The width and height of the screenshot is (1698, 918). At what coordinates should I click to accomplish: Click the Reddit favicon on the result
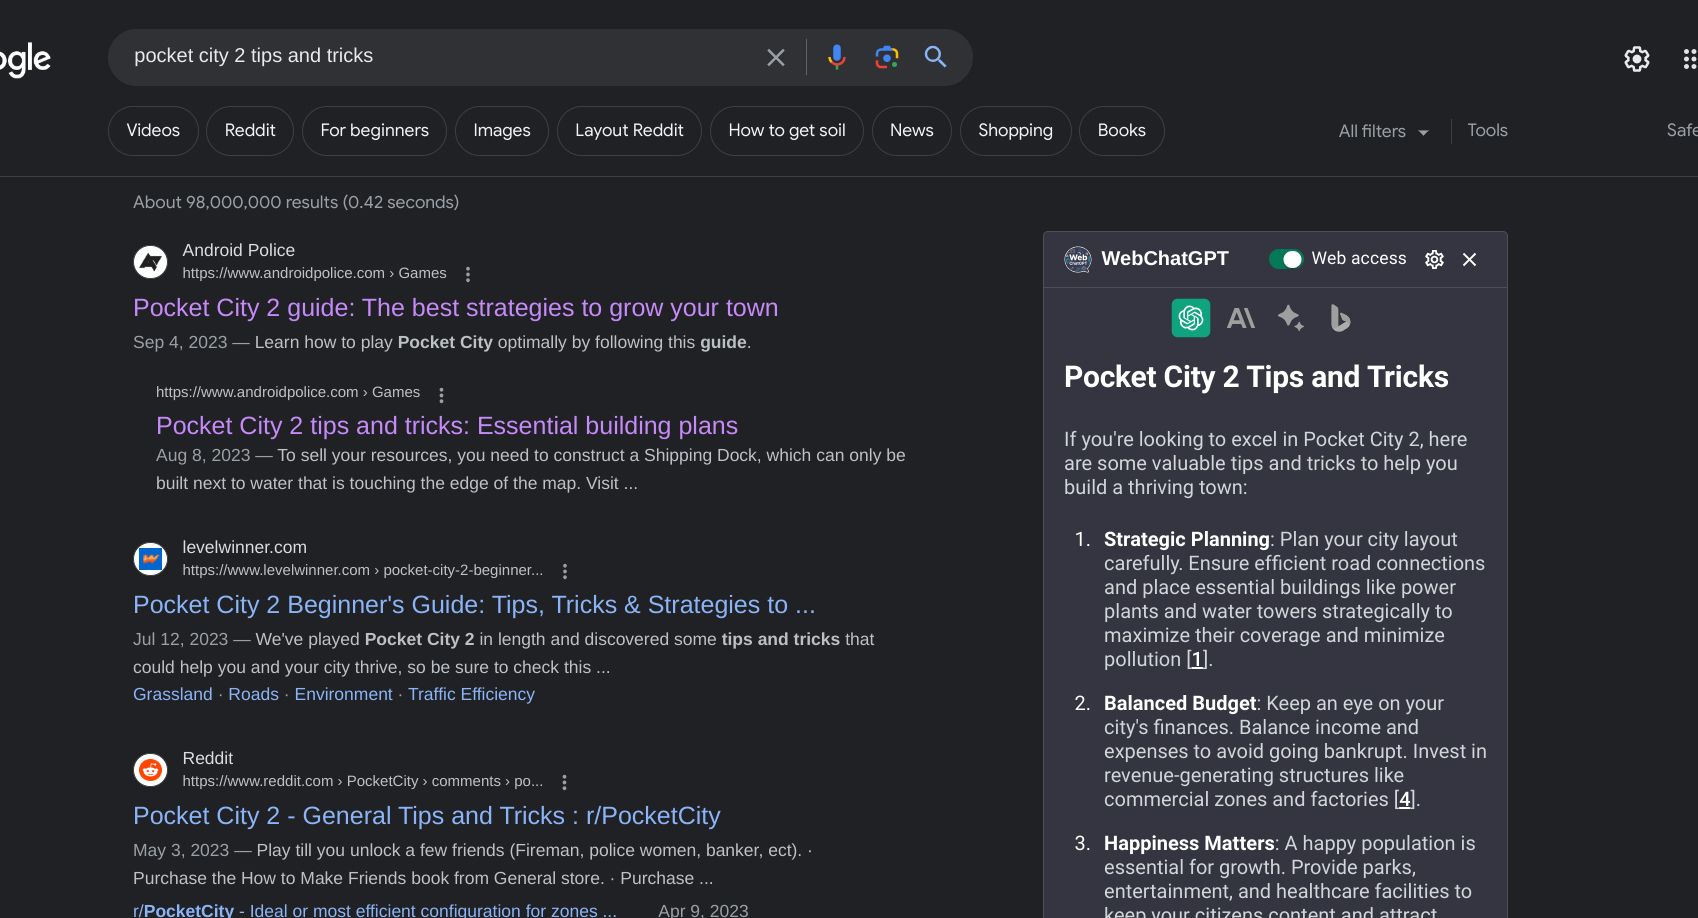click(x=150, y=769)
